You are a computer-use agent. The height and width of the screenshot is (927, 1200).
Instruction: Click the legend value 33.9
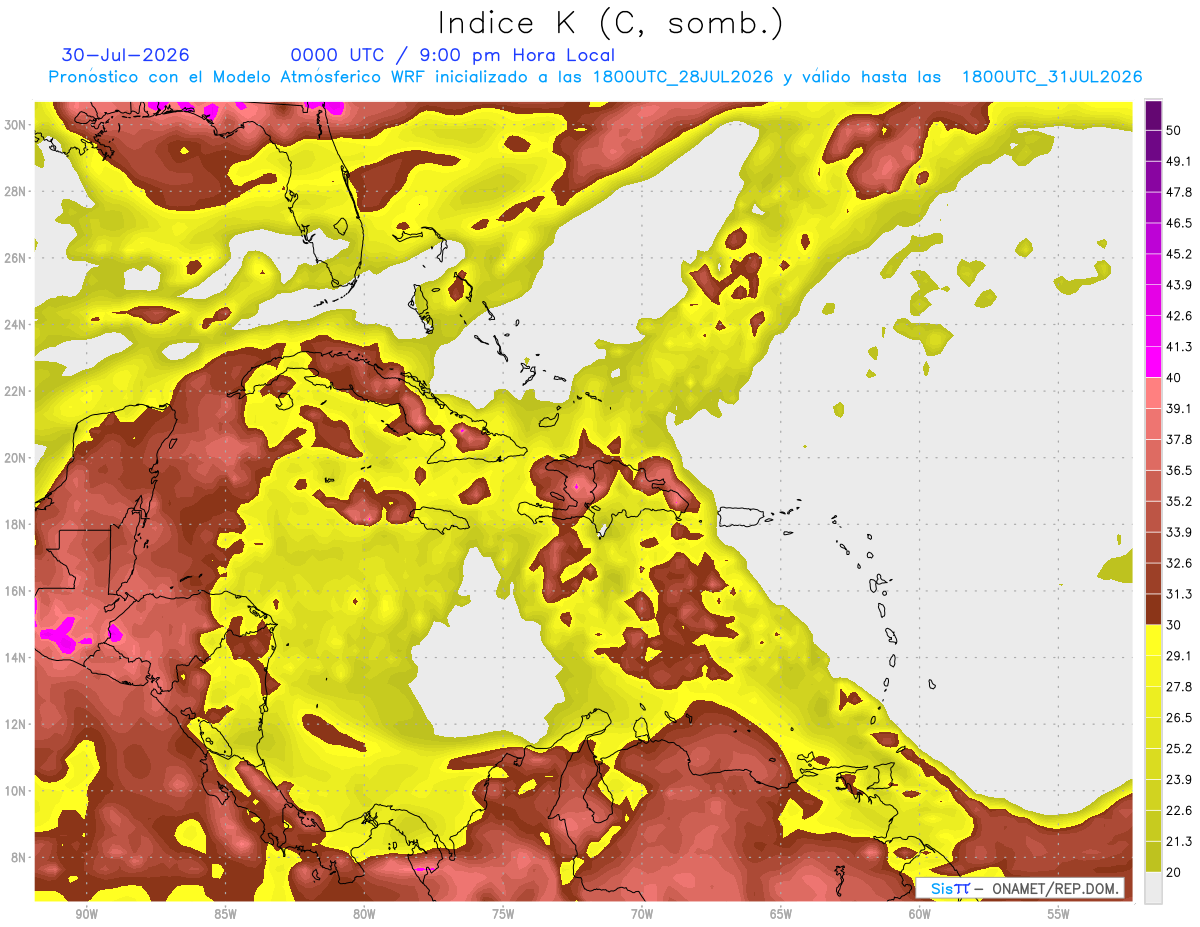pos(1179,532)
